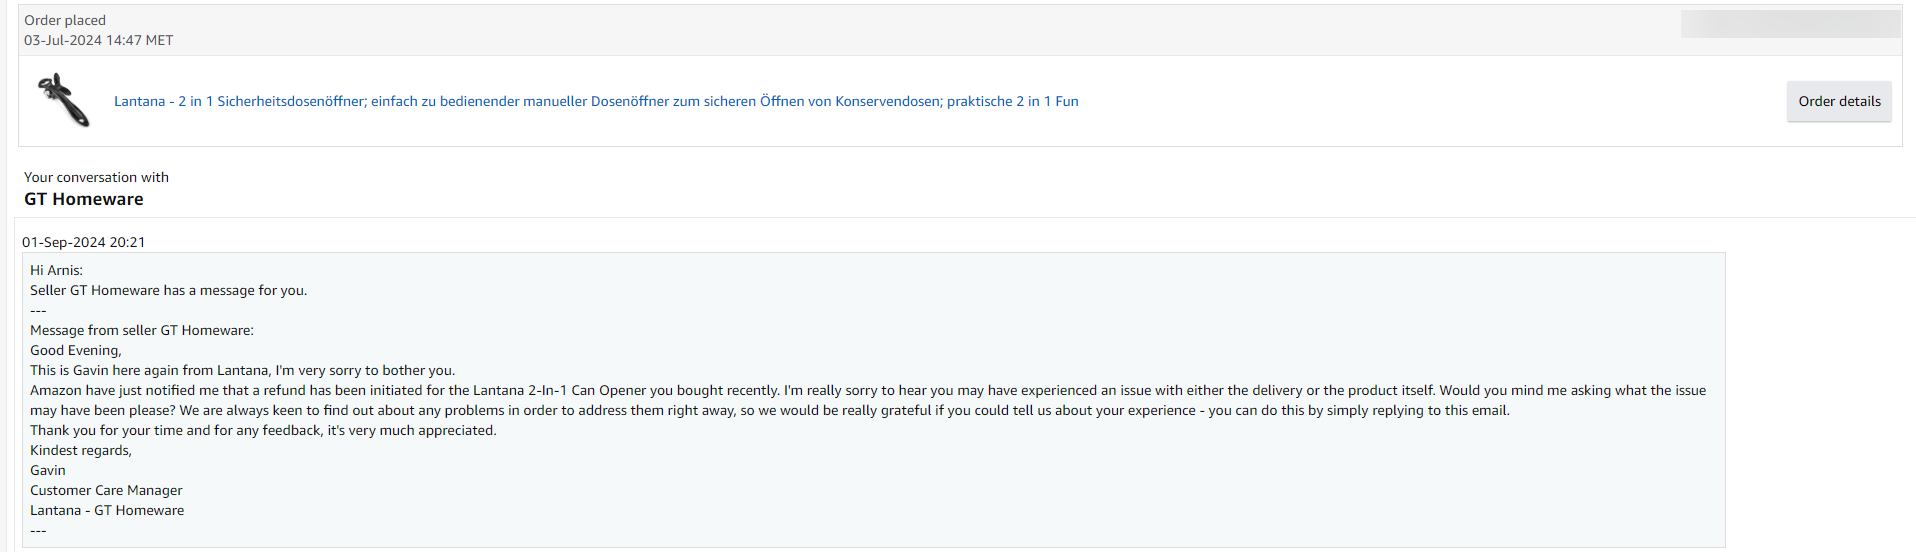Click the "Order placed" label
The image size is (1916, 552).
pos(65,20)
